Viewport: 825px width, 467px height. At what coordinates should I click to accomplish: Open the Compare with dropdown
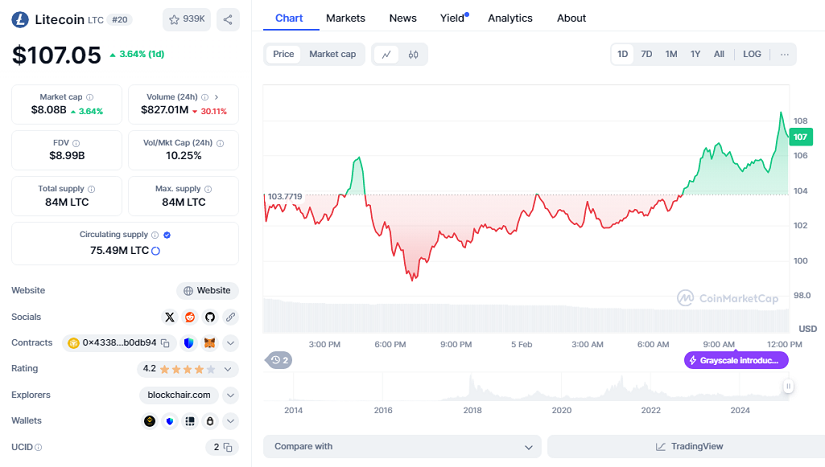point(402,446)
